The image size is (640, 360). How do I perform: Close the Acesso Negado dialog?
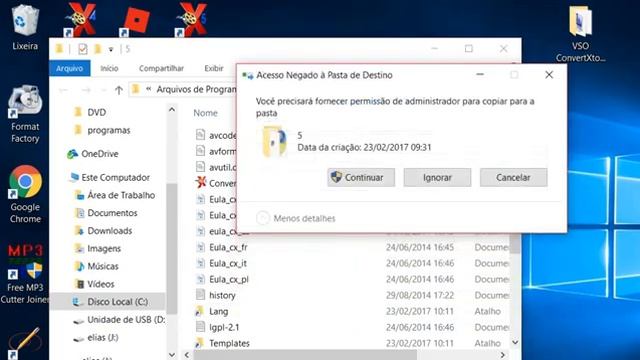click(x=549, y=75)
